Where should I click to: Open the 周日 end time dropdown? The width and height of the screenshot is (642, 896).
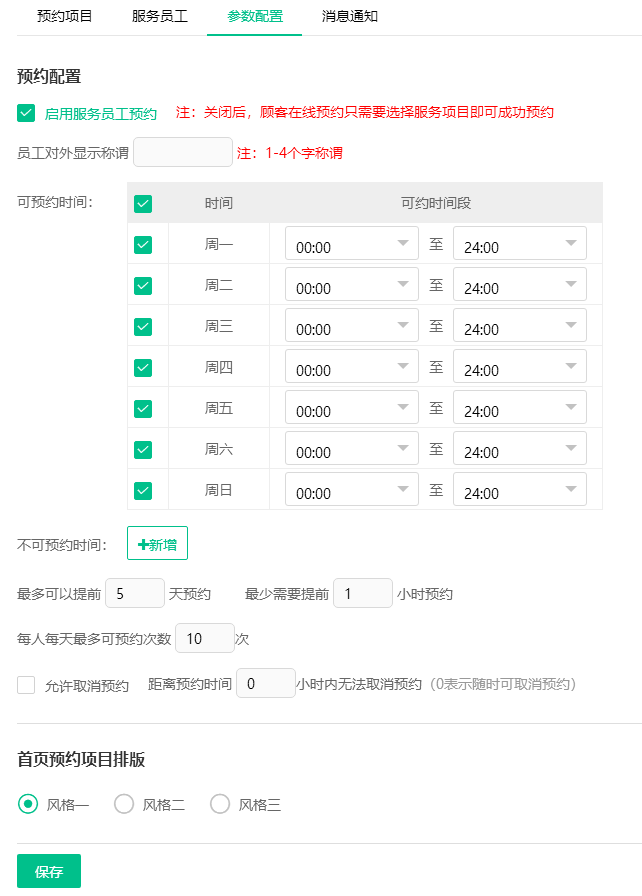pos(520,489)
